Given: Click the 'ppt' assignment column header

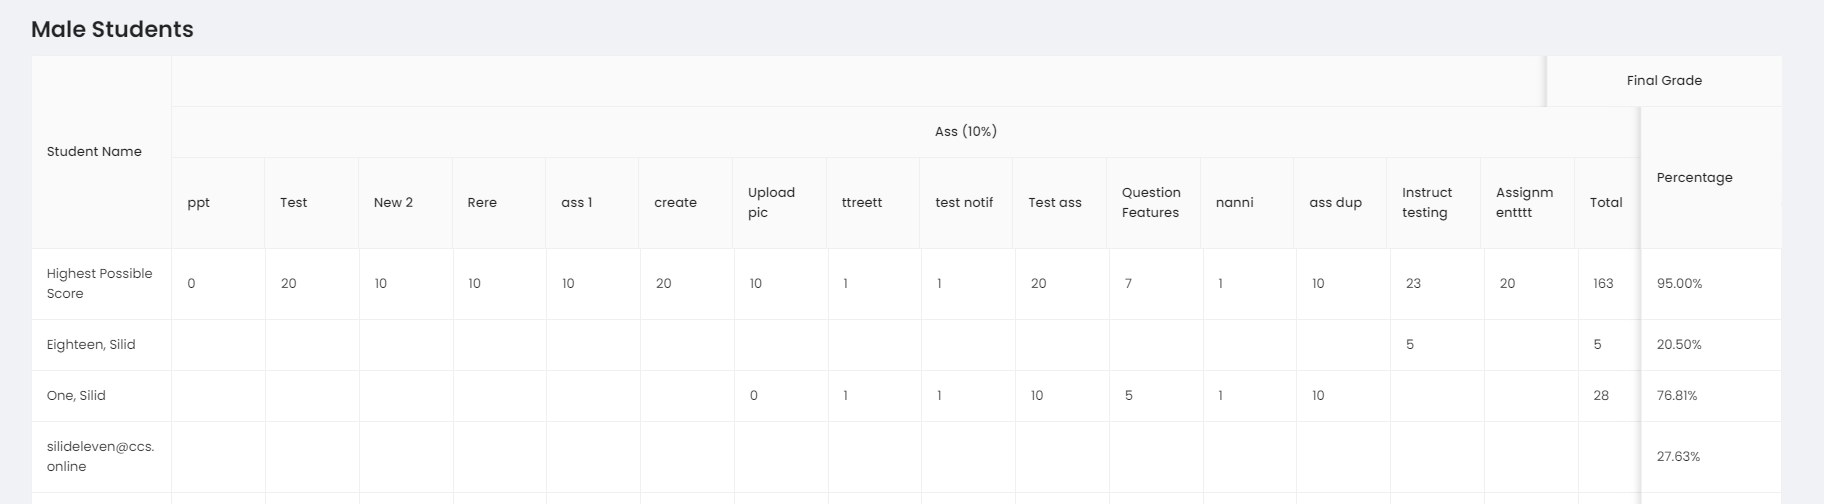Looking at the screenshot, I should pos(199,203).
